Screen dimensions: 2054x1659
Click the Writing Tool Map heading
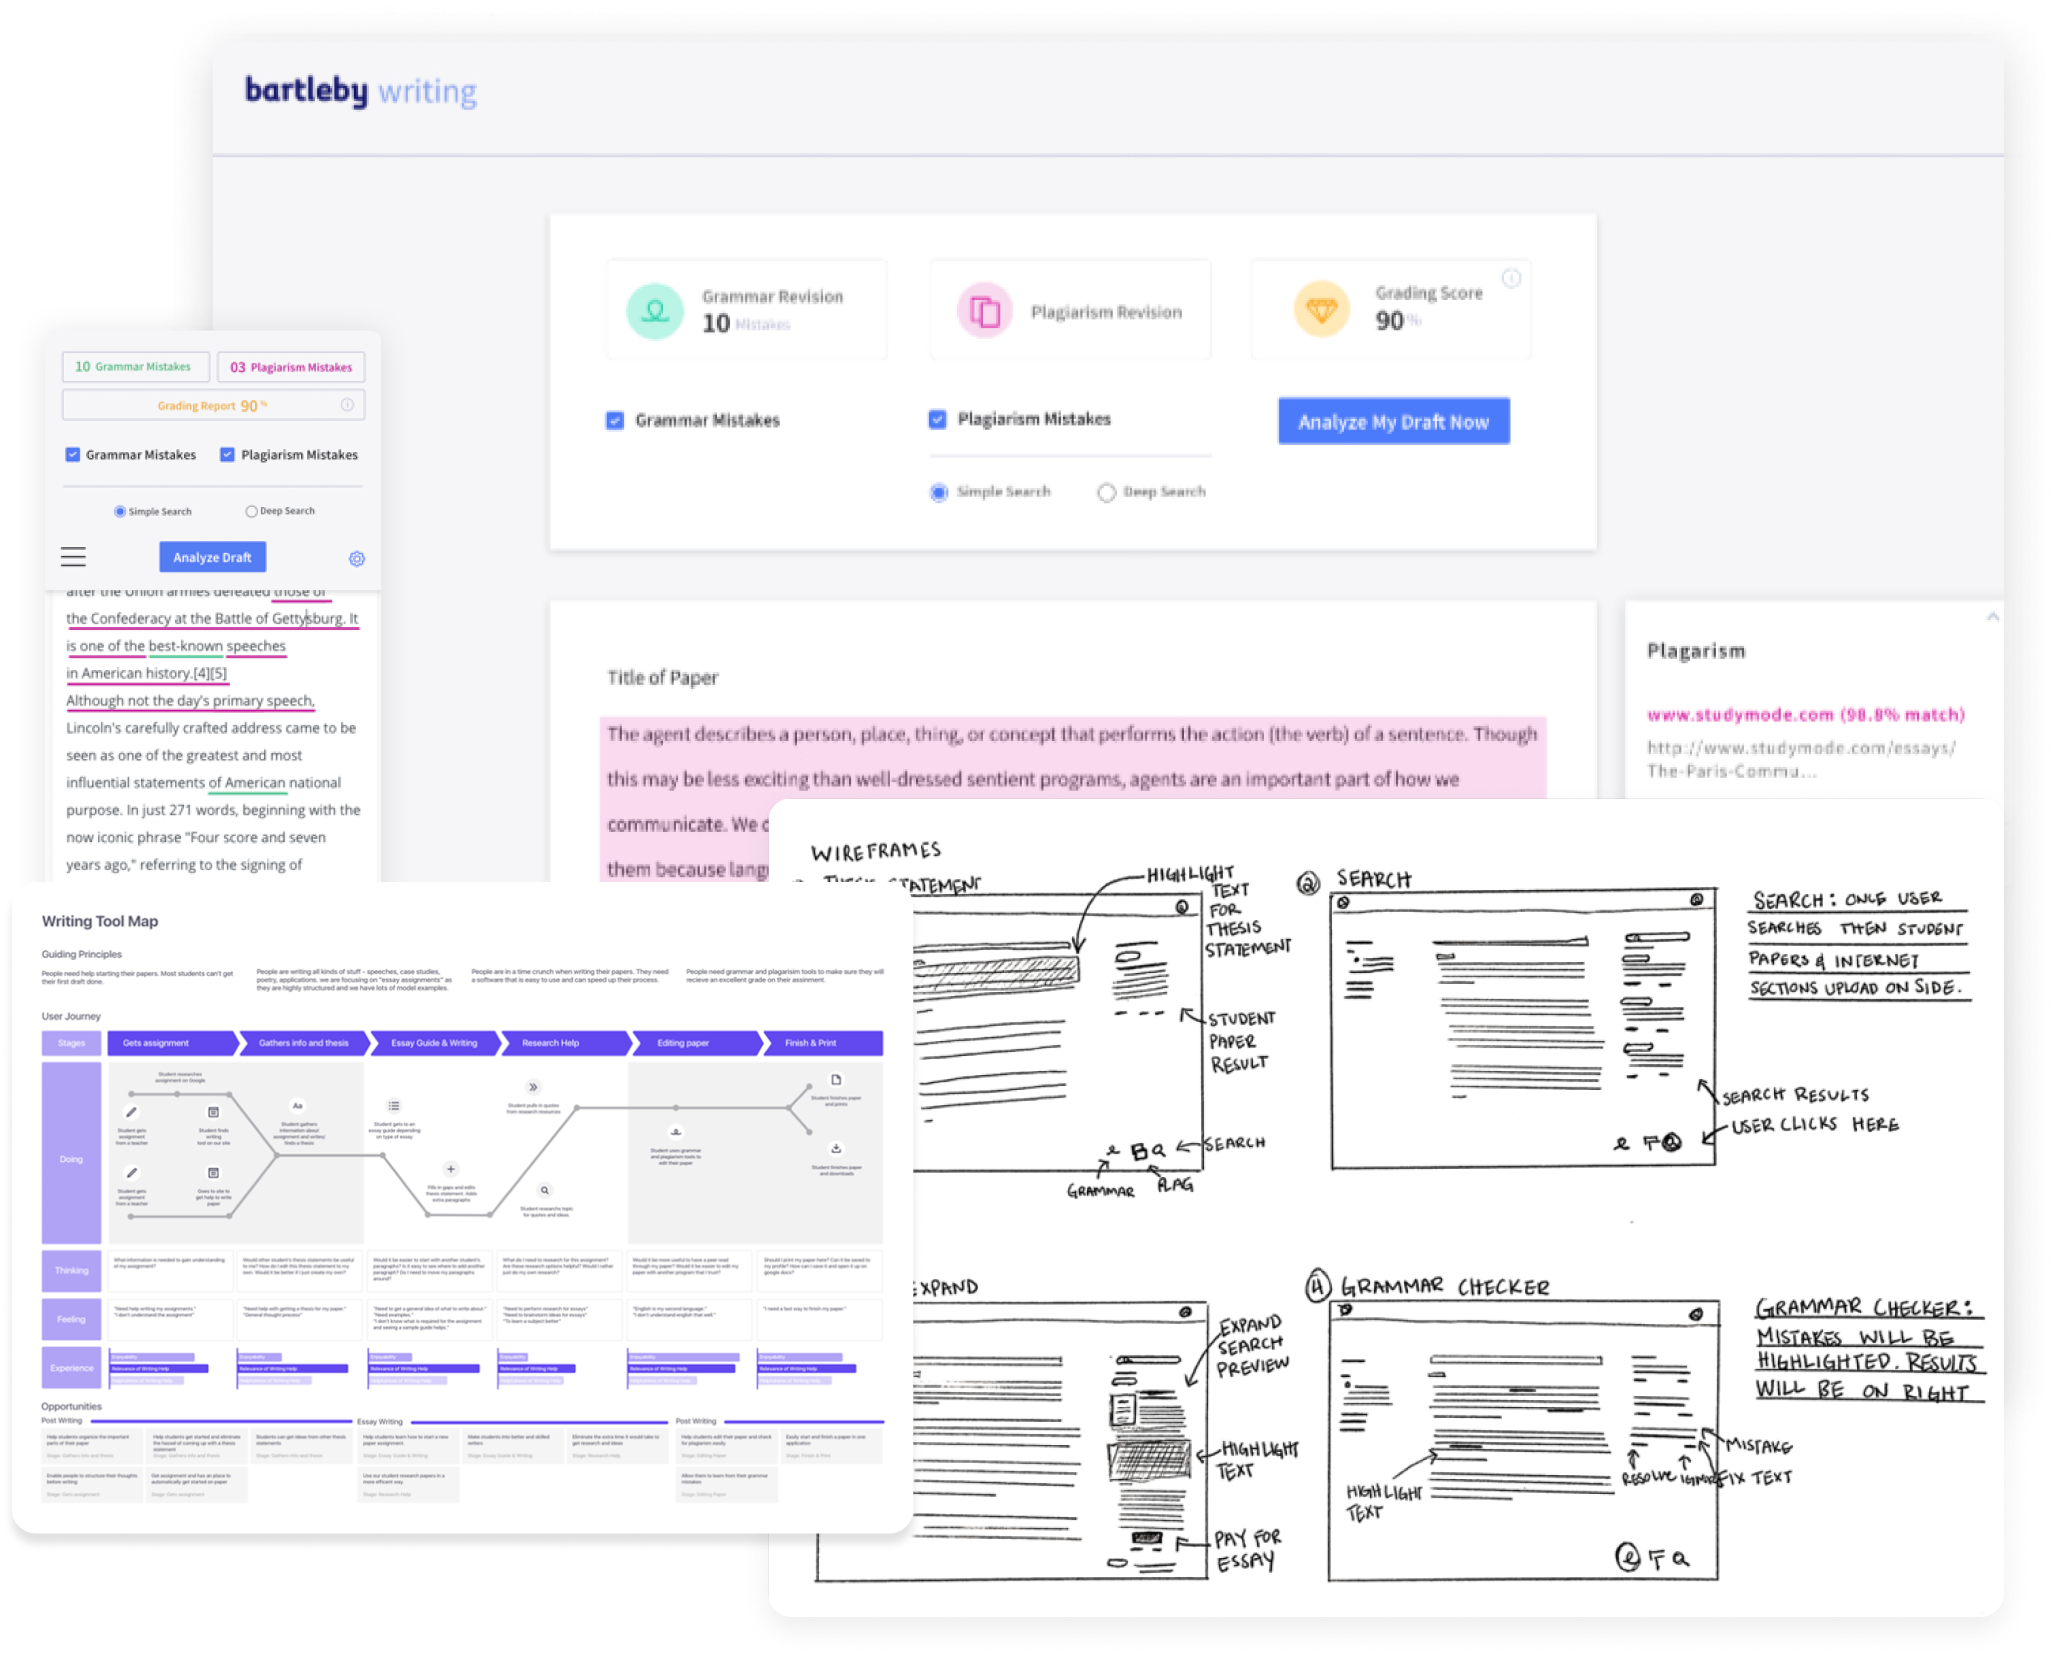(100, 921)
